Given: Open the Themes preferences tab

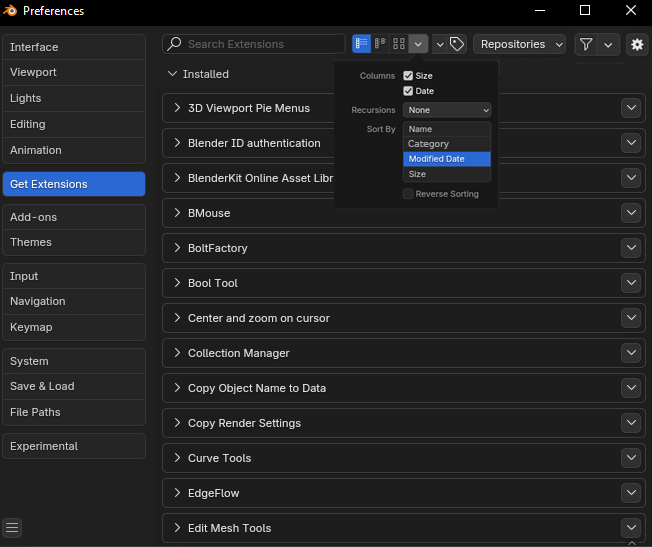Looking at the screenshot, I should 74,242.
